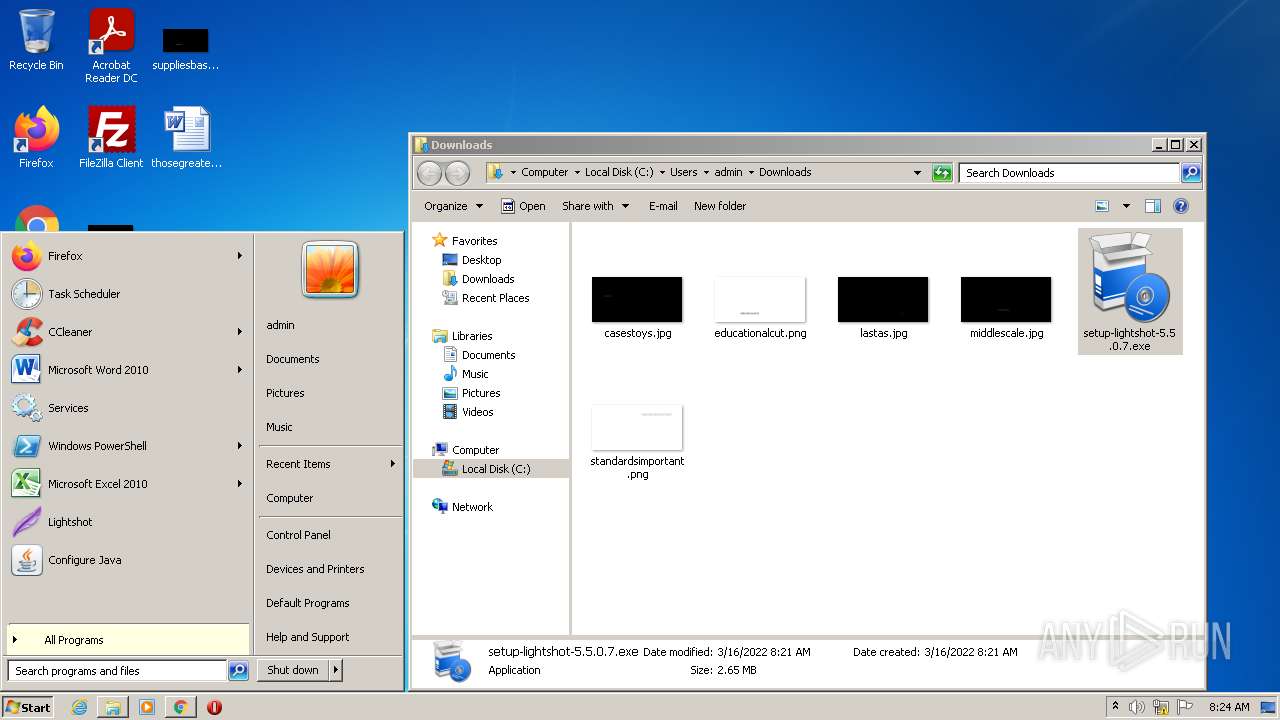
Task: Expand Recent Items submenu in Start menu
Action: point(329,464)
